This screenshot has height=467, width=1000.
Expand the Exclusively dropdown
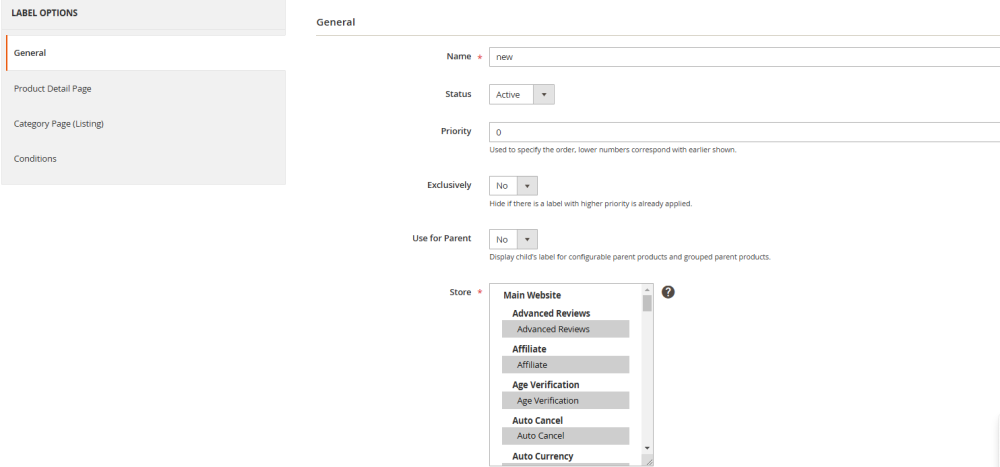514,186
